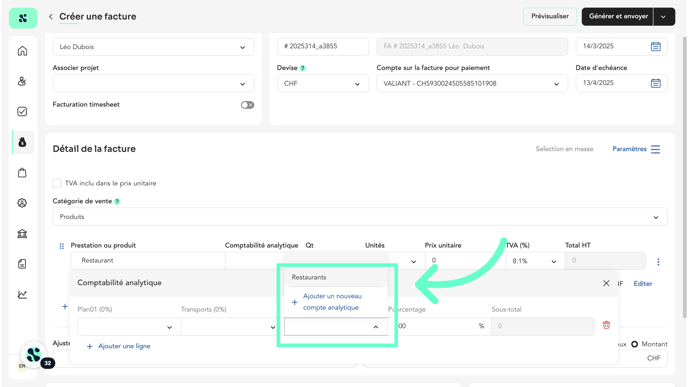Check TVA inclu dans le prix unitaire

tap(57, 183)
